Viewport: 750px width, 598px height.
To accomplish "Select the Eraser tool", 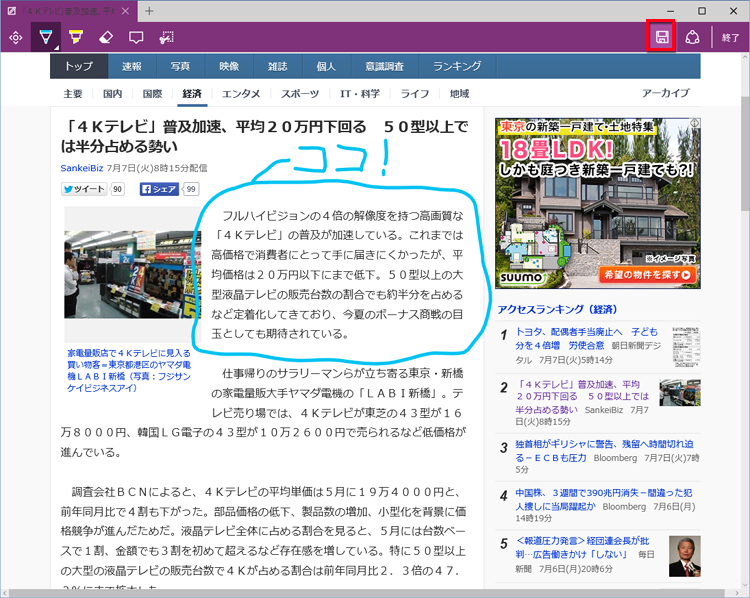I will pyautogui.click(x=106, y=38).
